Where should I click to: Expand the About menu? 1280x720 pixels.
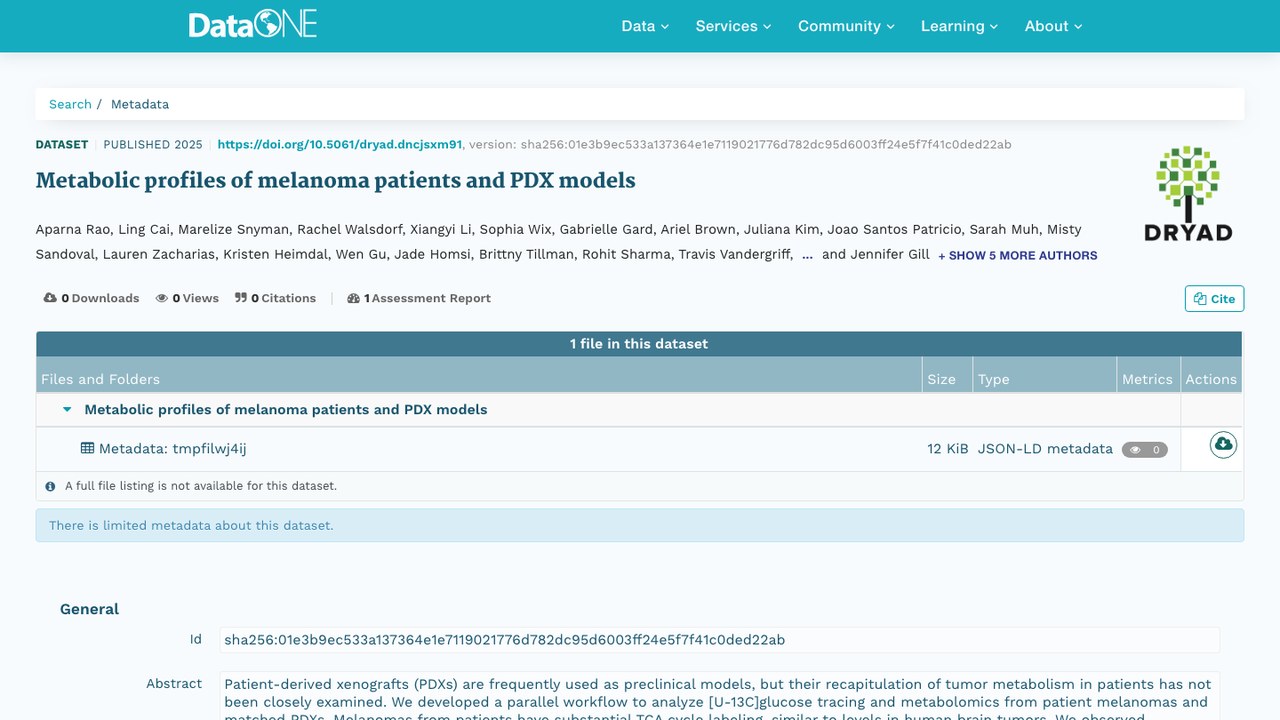click(x=1054, y=26)
